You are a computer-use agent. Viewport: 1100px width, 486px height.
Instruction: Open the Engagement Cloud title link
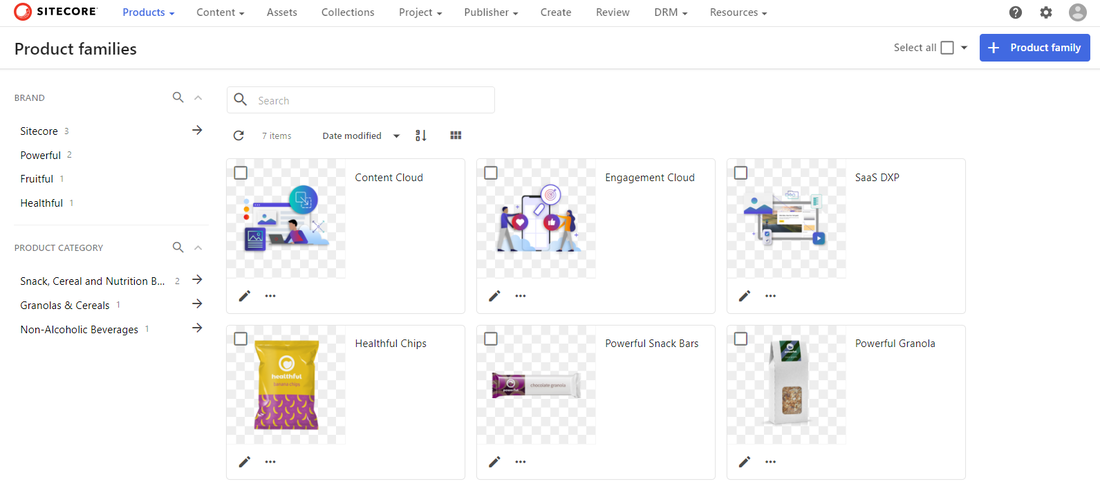pos(650,177)
